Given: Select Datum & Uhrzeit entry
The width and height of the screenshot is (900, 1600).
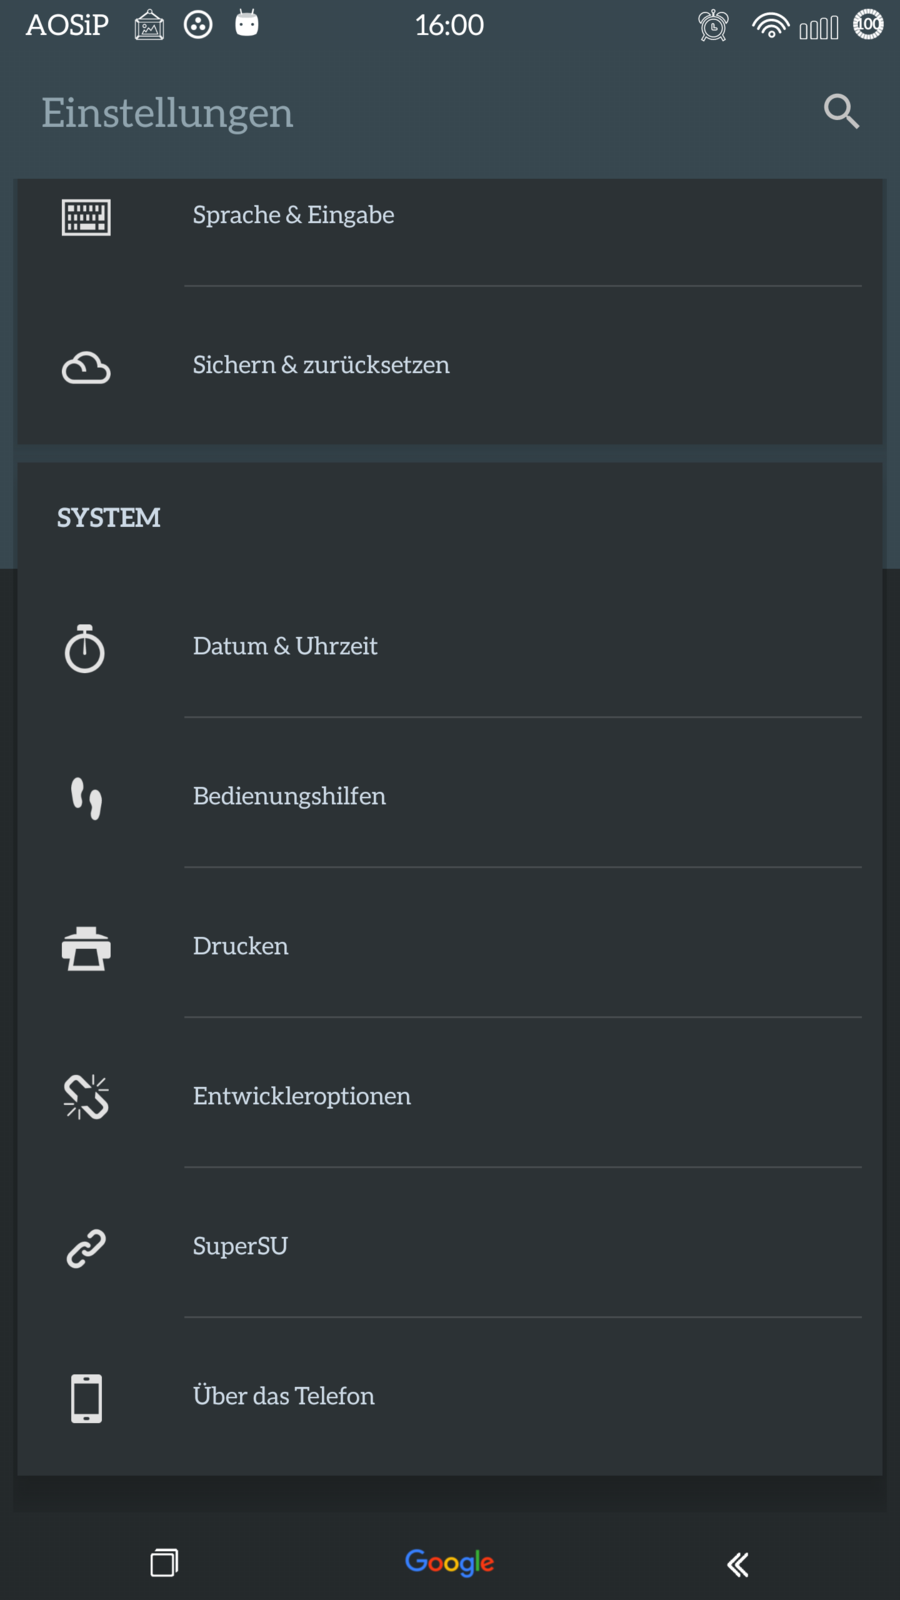Looking at the screenshot, I should (285, 646).
